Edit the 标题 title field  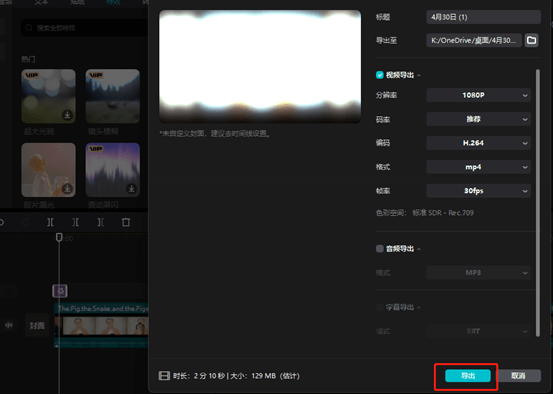[x=483, y=17]
